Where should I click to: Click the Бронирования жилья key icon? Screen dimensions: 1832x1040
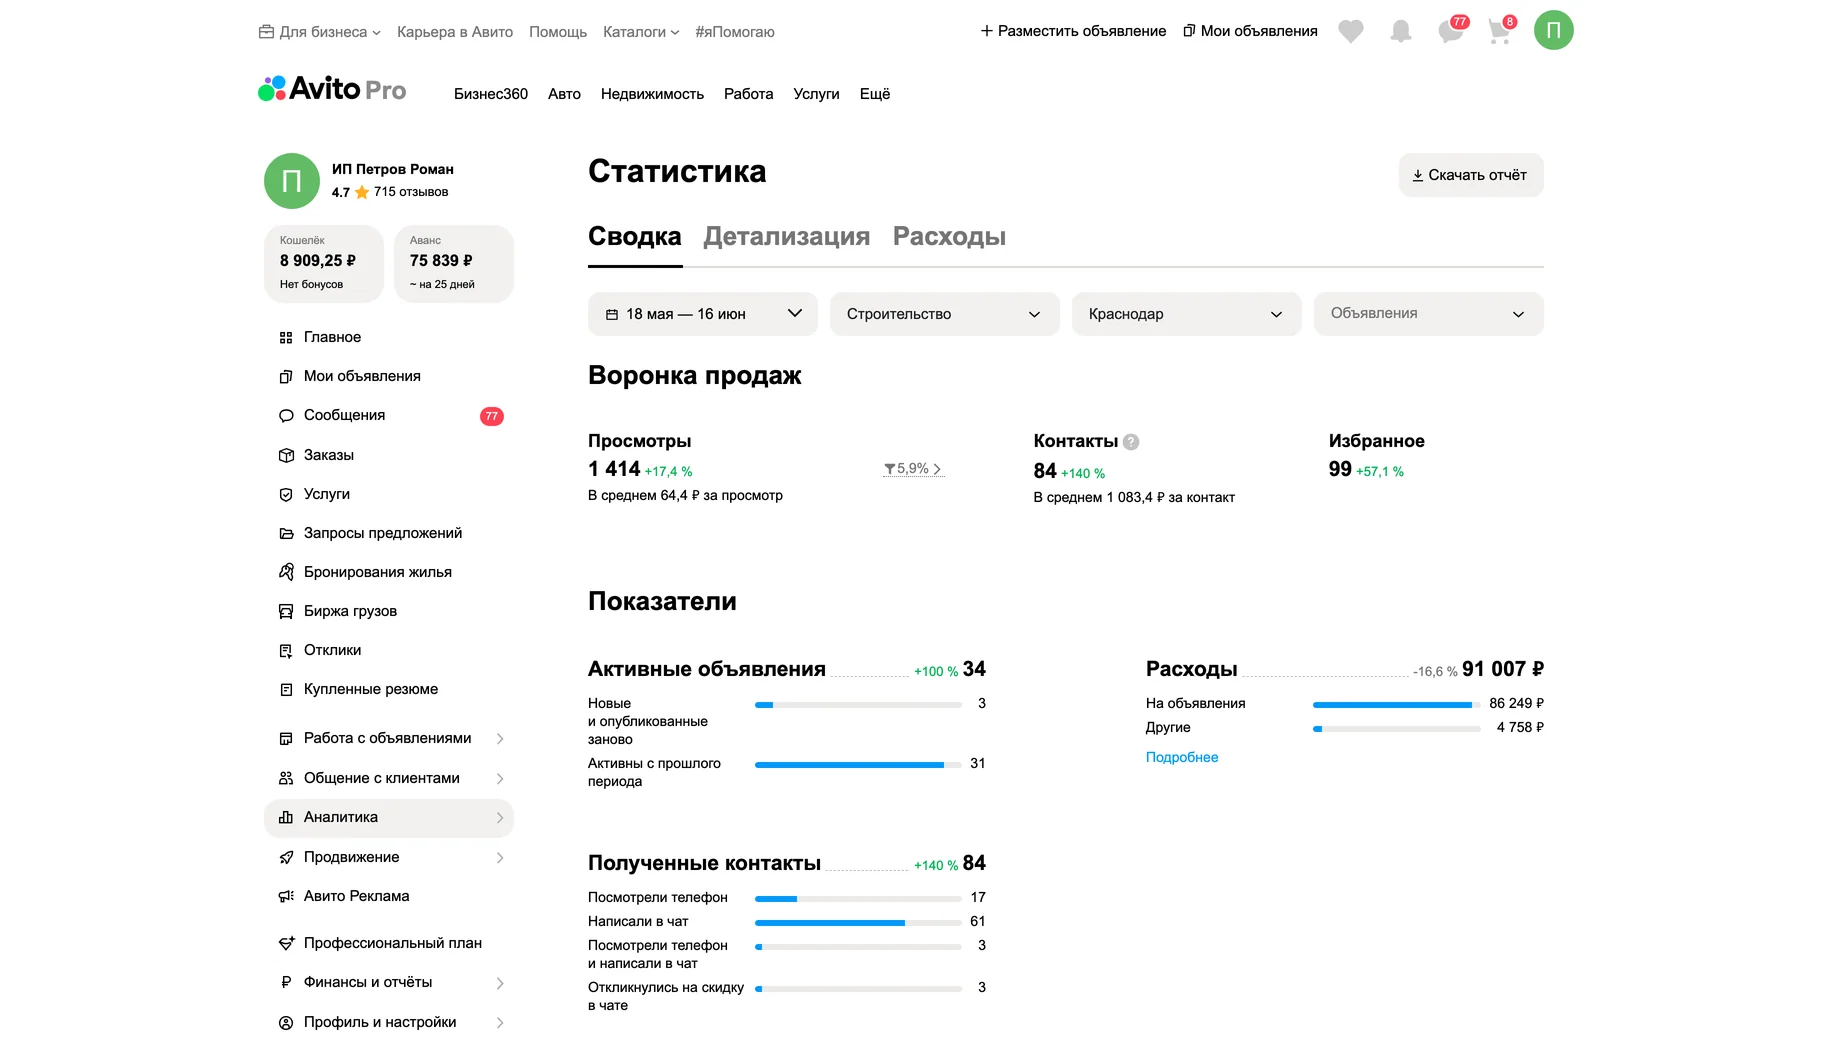point(286,572)
